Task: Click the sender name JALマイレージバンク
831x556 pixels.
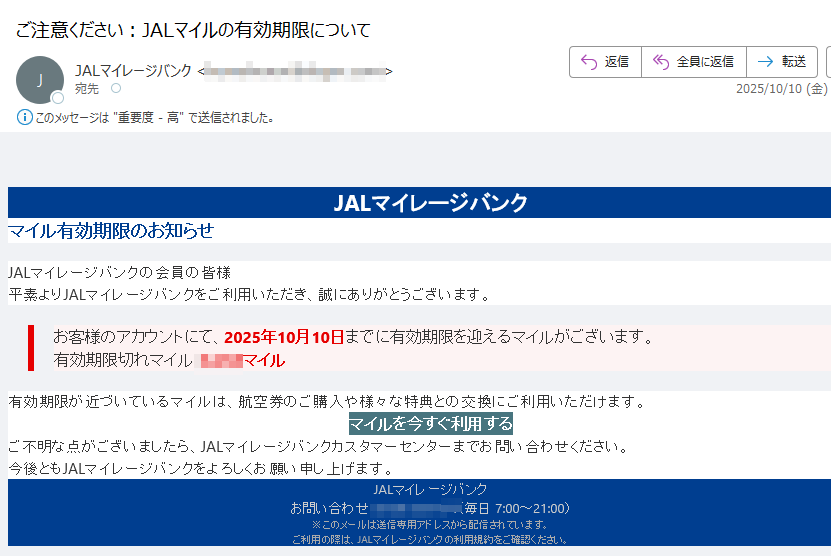Action: pos(133,70)
